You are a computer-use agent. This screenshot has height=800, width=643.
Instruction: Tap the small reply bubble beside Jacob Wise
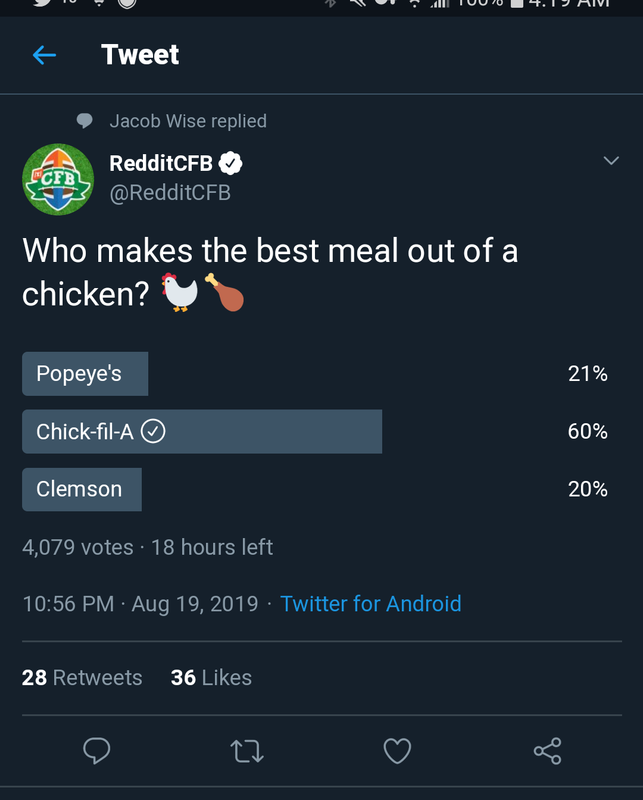85,121
